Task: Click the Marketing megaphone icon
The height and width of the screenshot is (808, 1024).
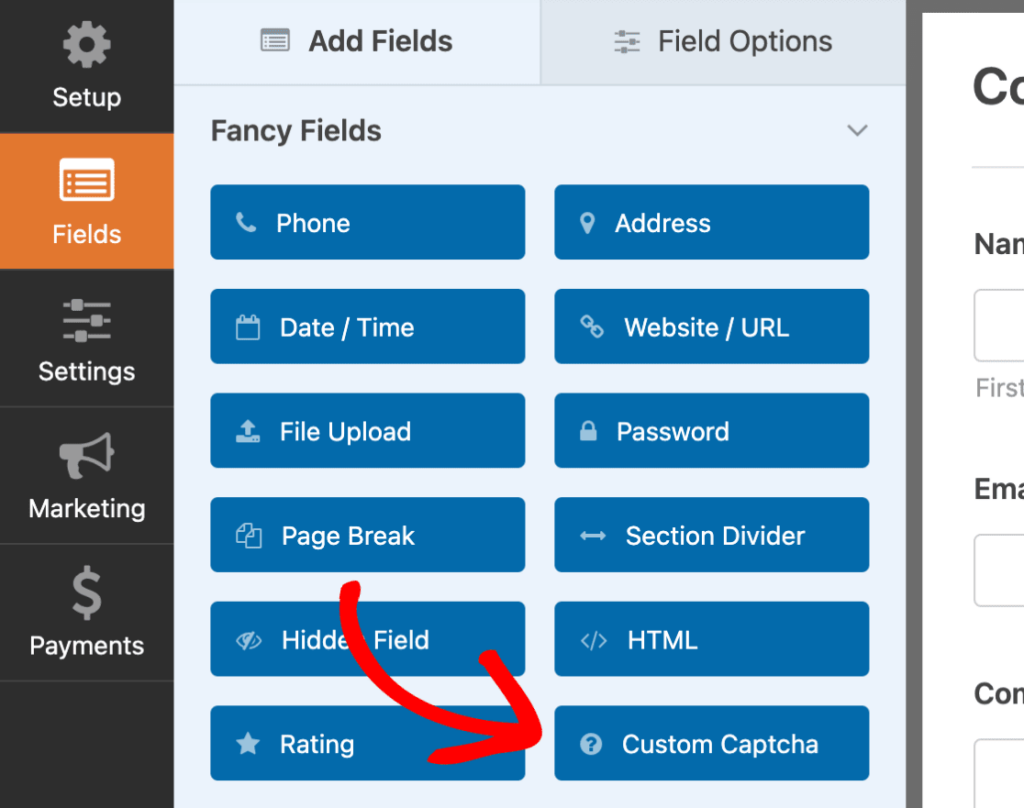Action: pyautogui.click(x=86, y=455)
